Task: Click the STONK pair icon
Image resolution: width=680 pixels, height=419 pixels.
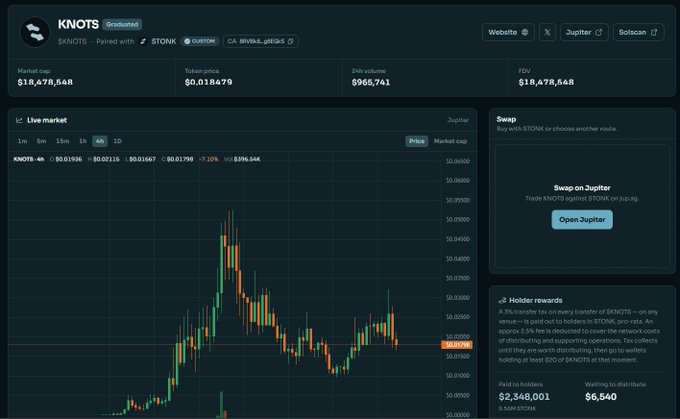Action: (x=143, y=41)
